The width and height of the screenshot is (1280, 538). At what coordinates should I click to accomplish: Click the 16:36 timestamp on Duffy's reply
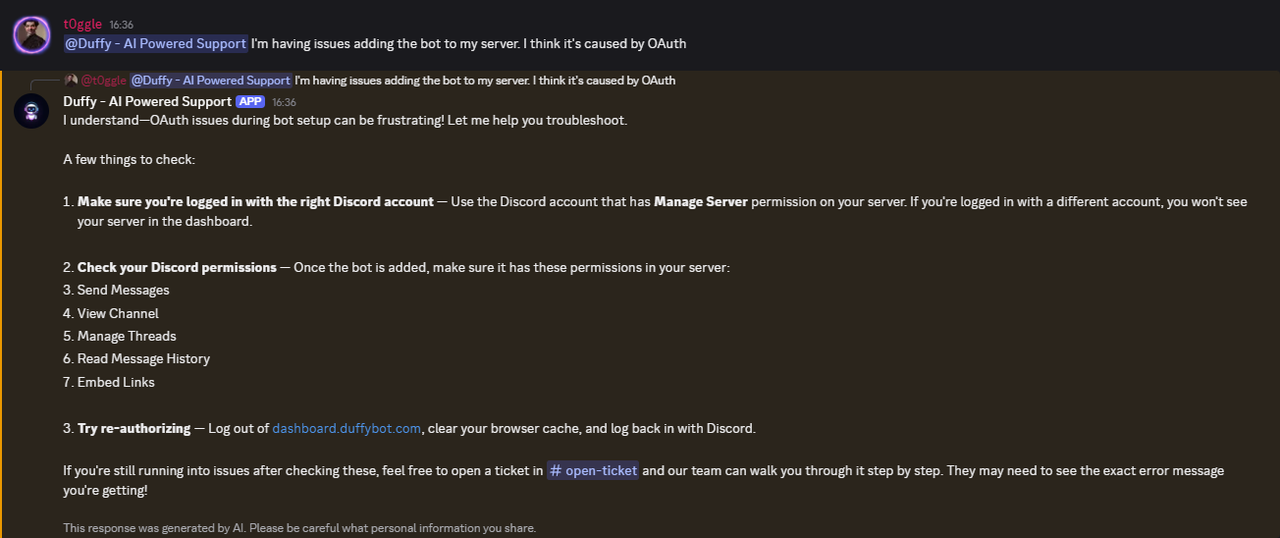click(284, 102)
